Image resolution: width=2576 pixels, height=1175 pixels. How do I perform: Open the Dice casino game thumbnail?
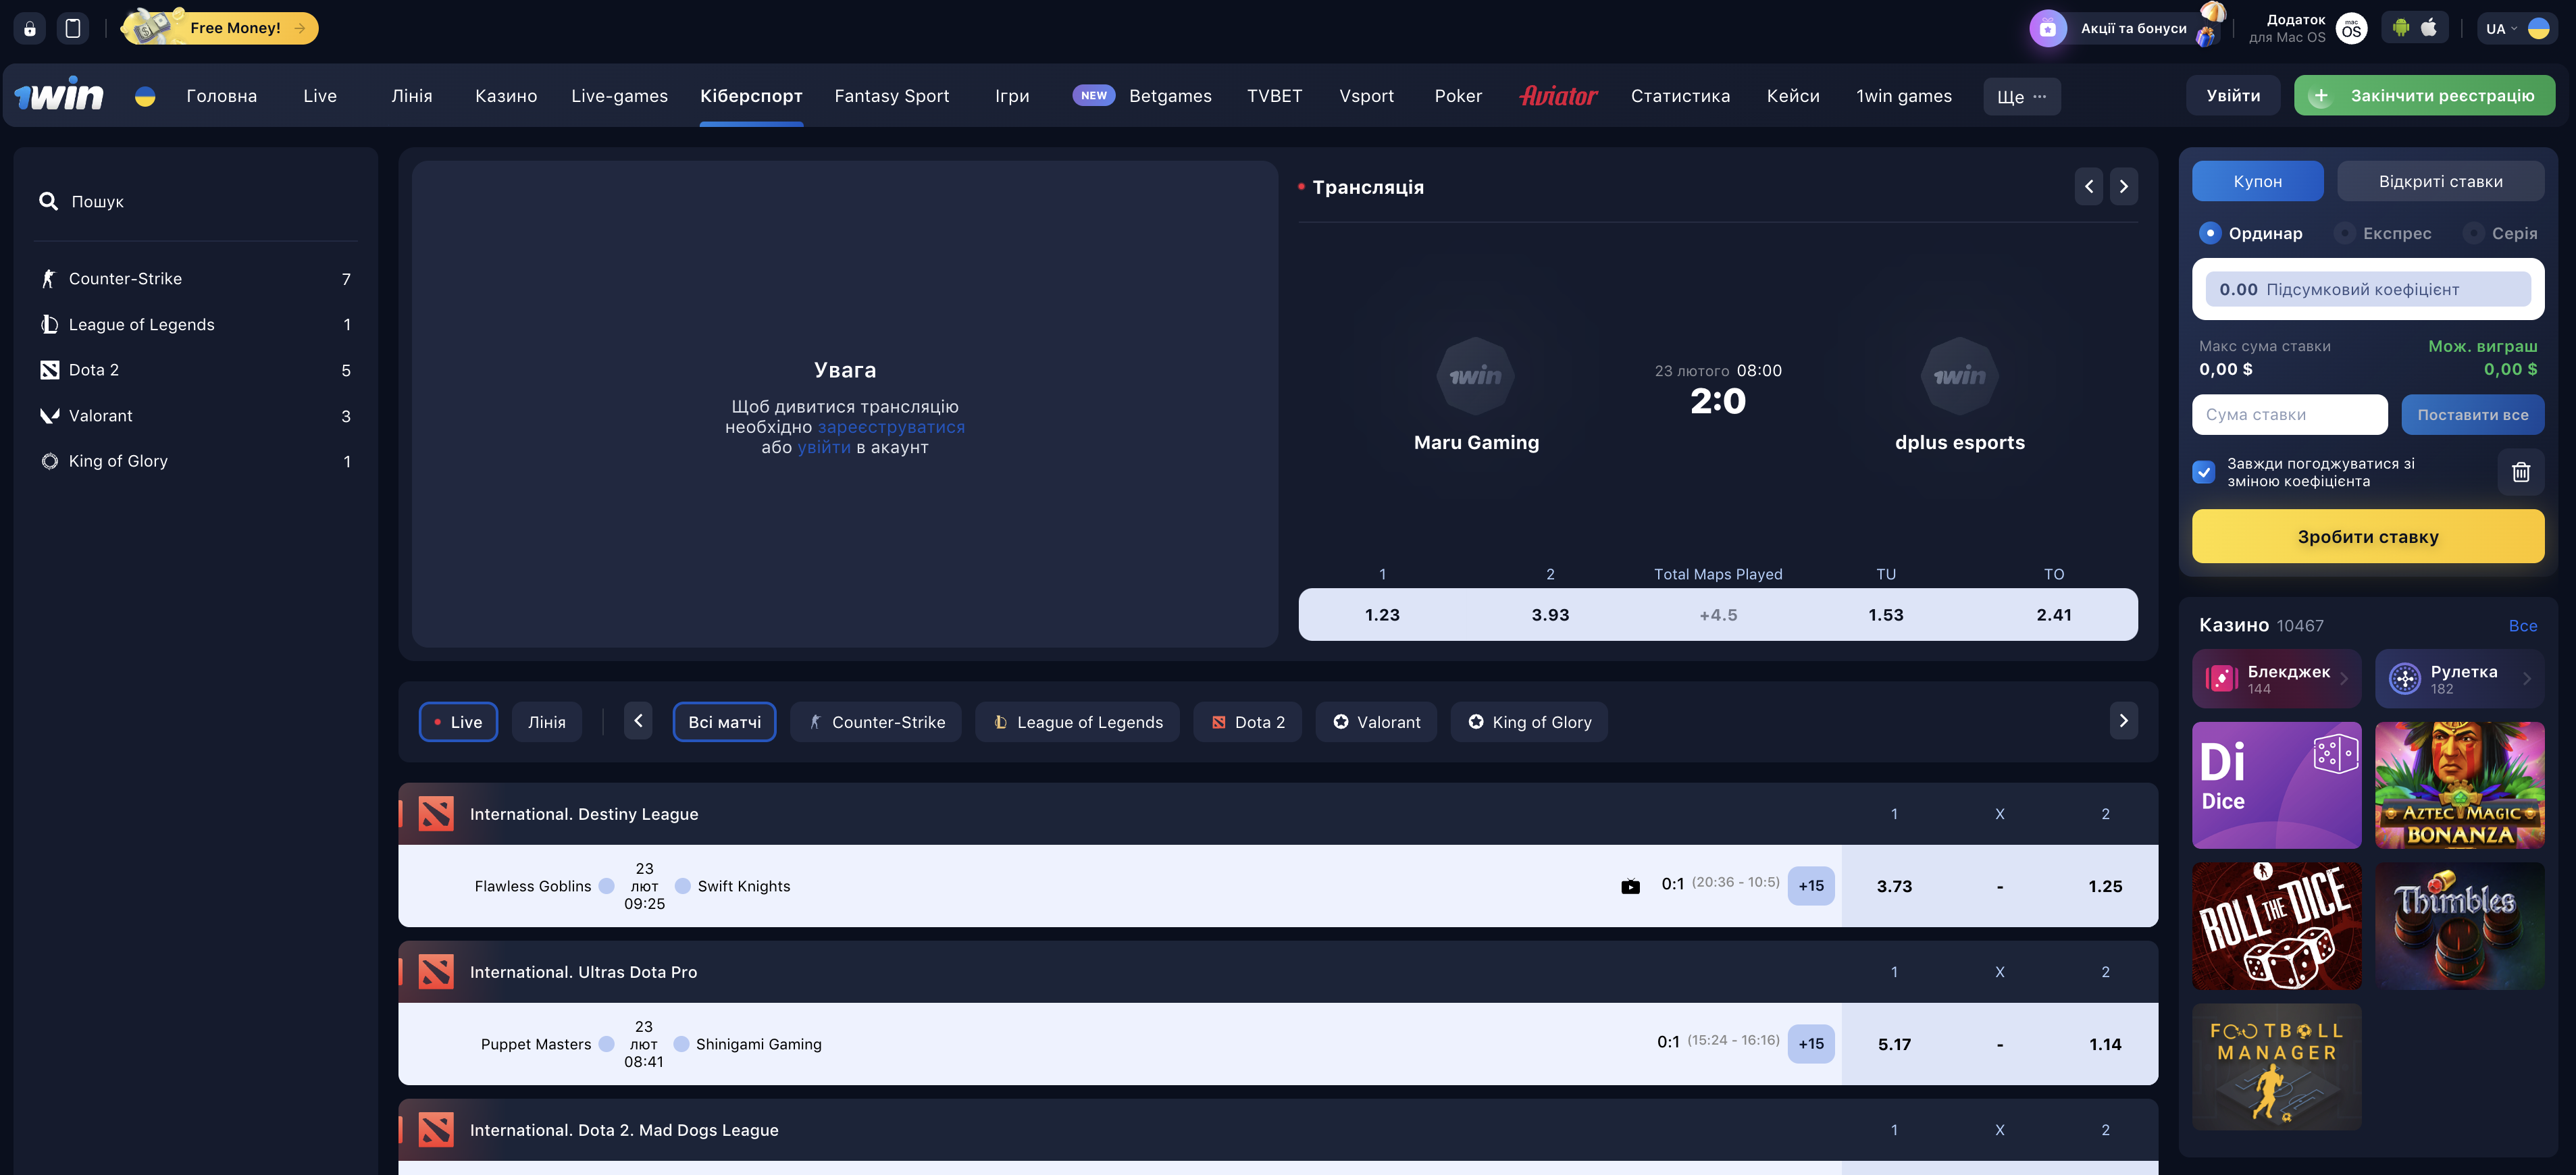(2276, 785)
